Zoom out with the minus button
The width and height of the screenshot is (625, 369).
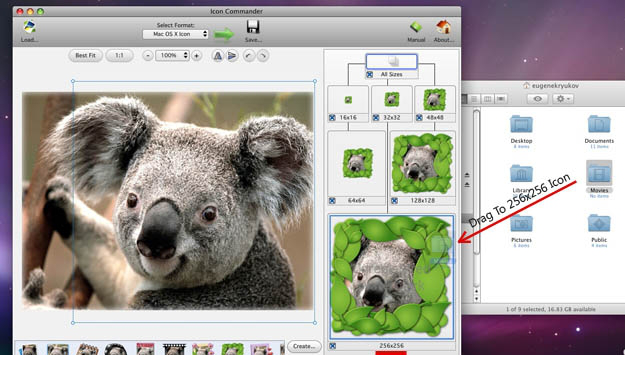147,56
